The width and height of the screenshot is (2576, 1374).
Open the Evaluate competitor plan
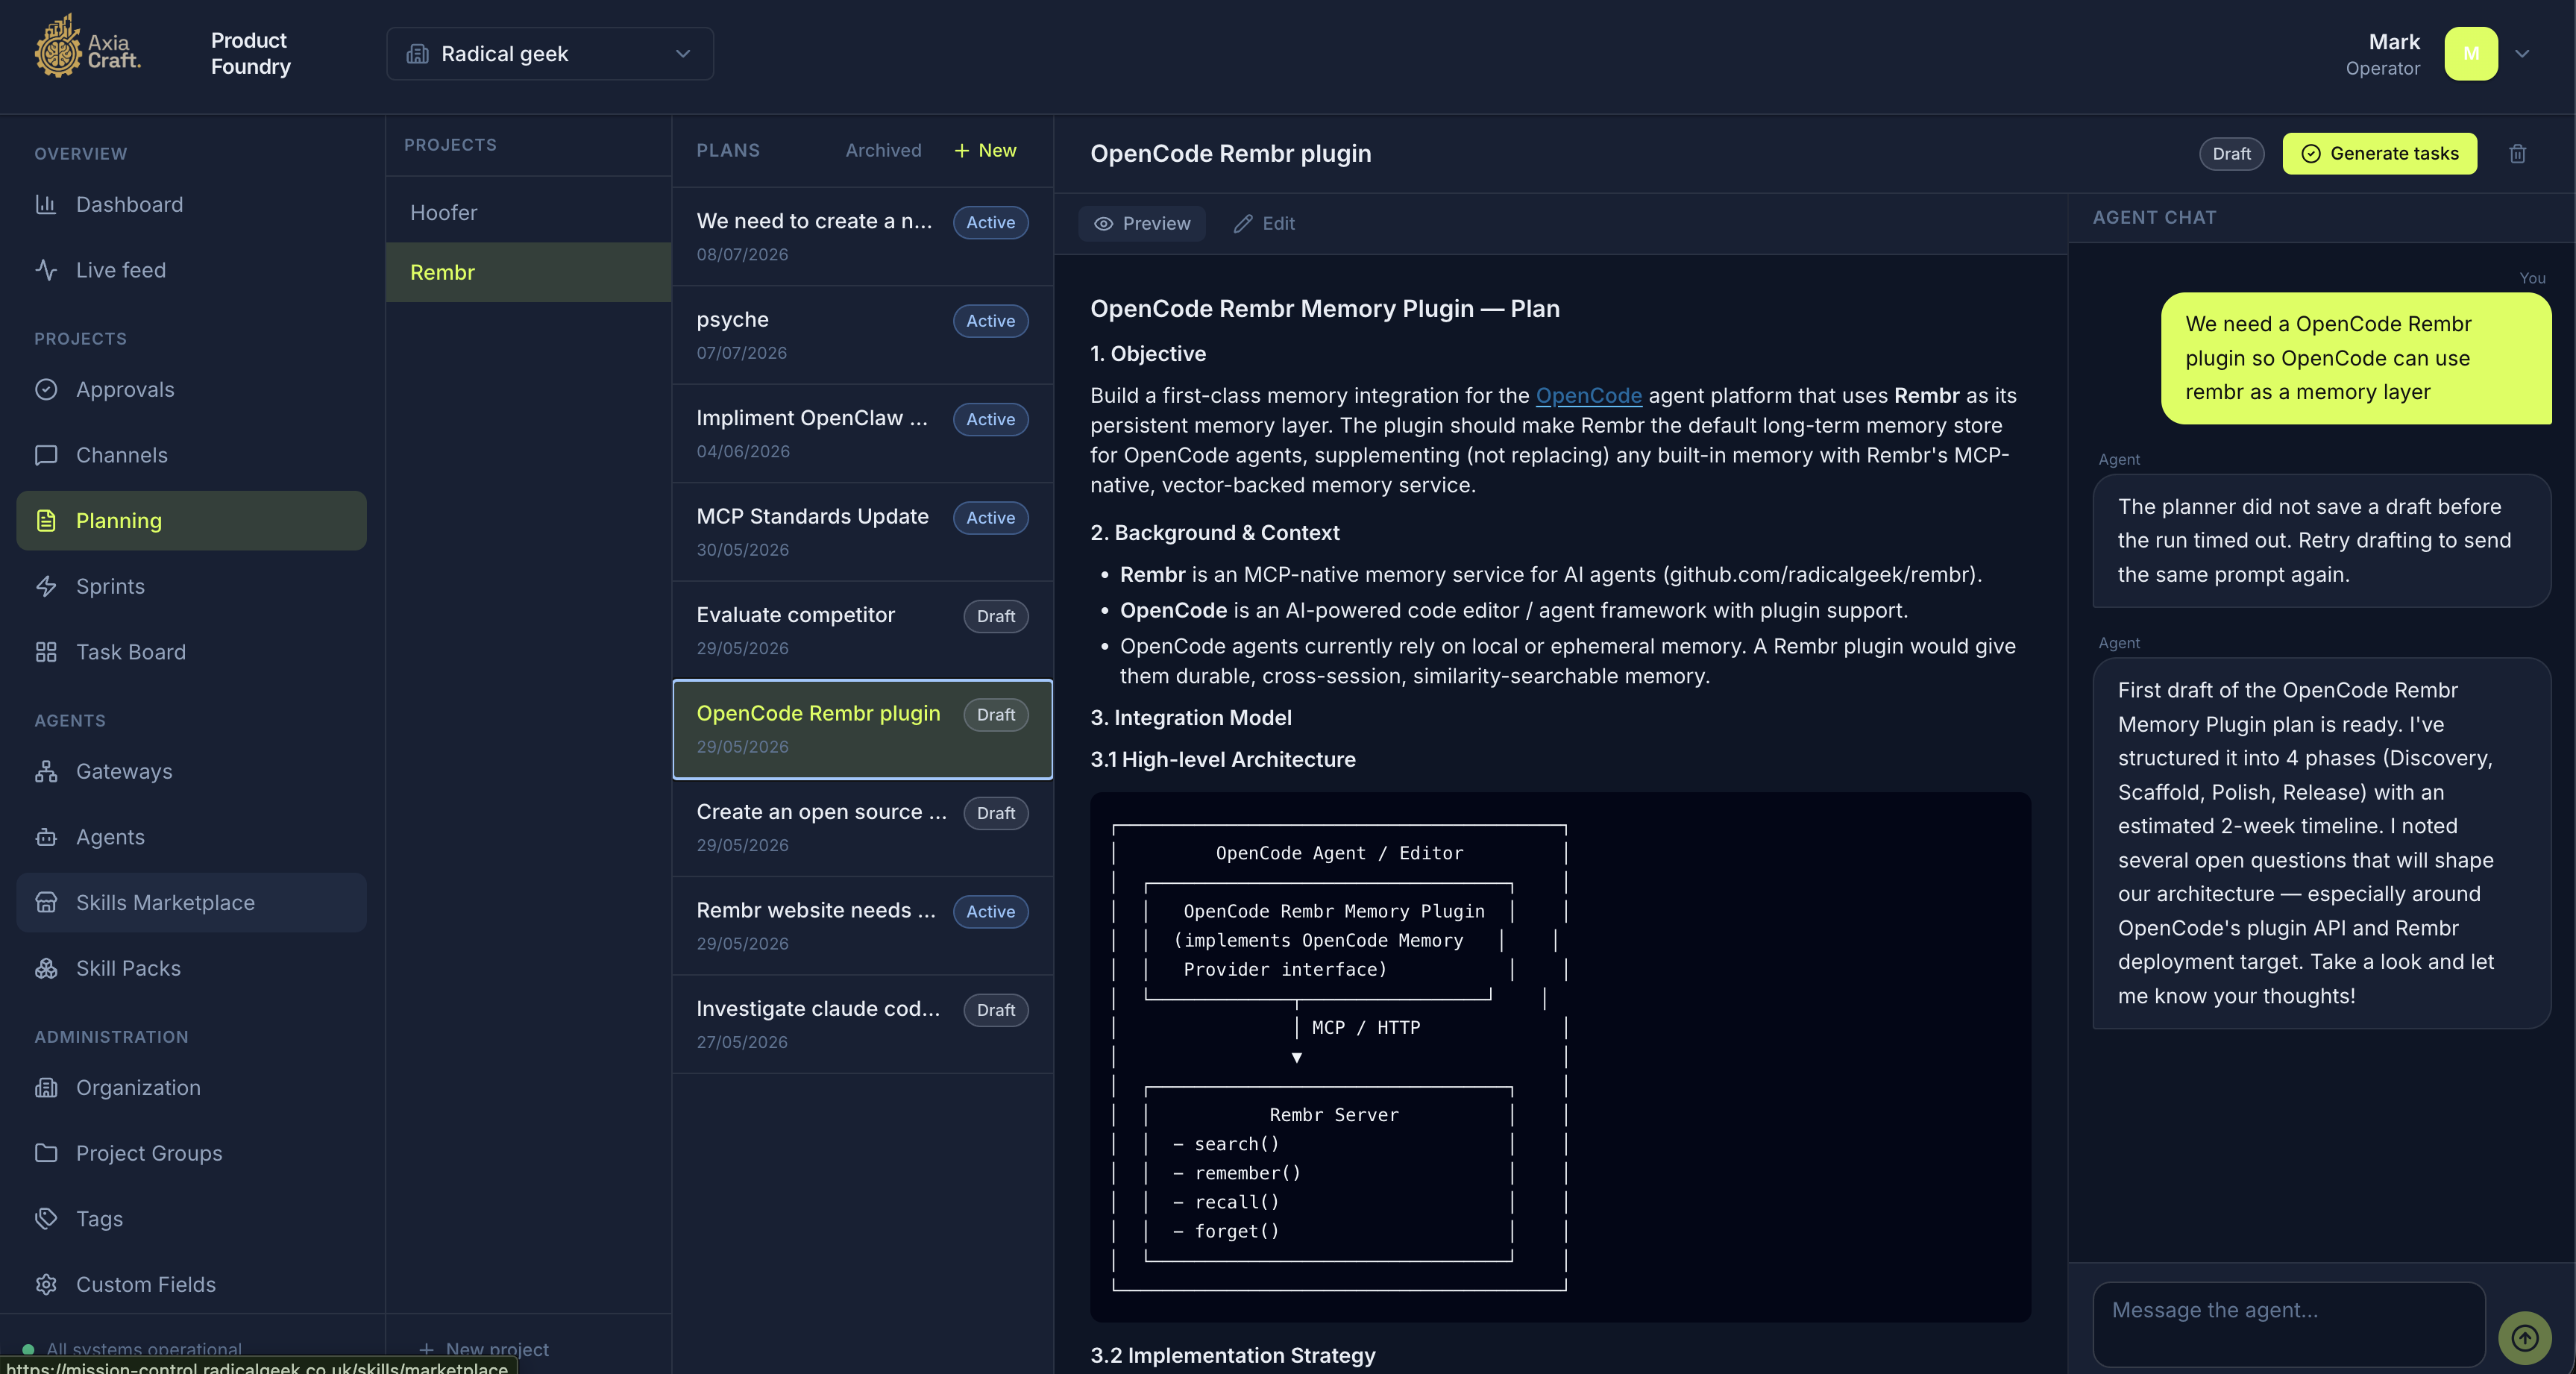862,630
